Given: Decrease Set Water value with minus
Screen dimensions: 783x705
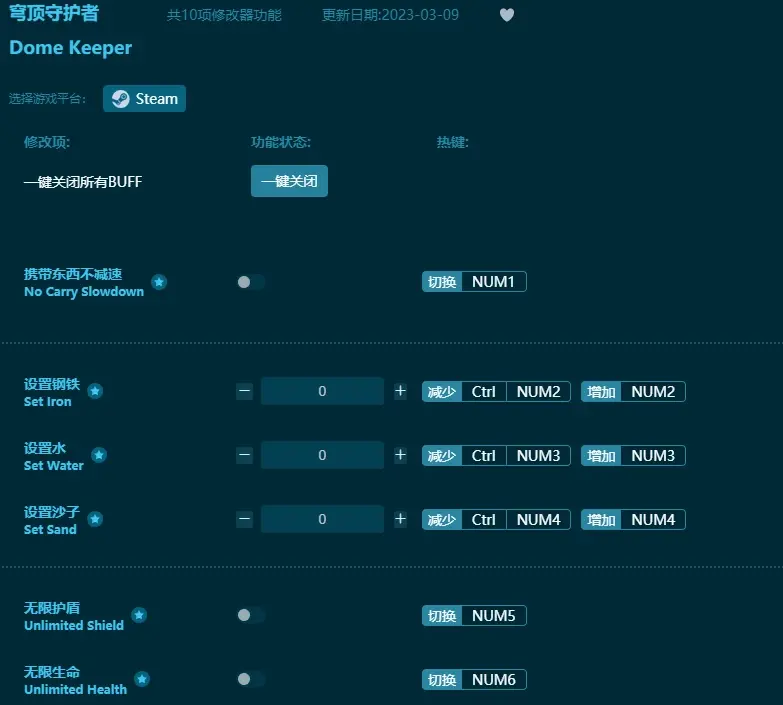Looking at the screenshot, I should pos(244,455).
